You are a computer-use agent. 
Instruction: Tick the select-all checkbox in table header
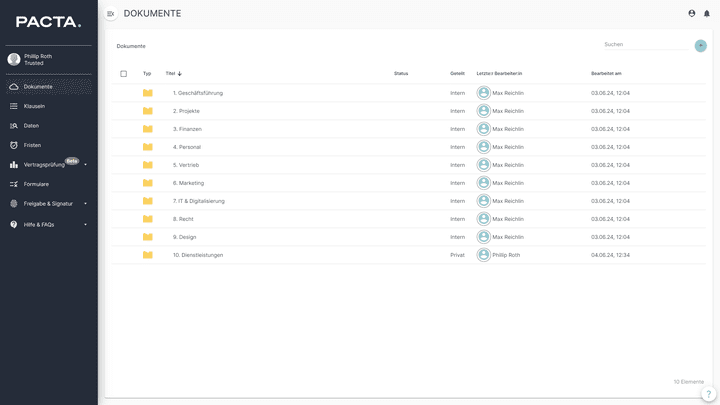[x=124, y=74]
